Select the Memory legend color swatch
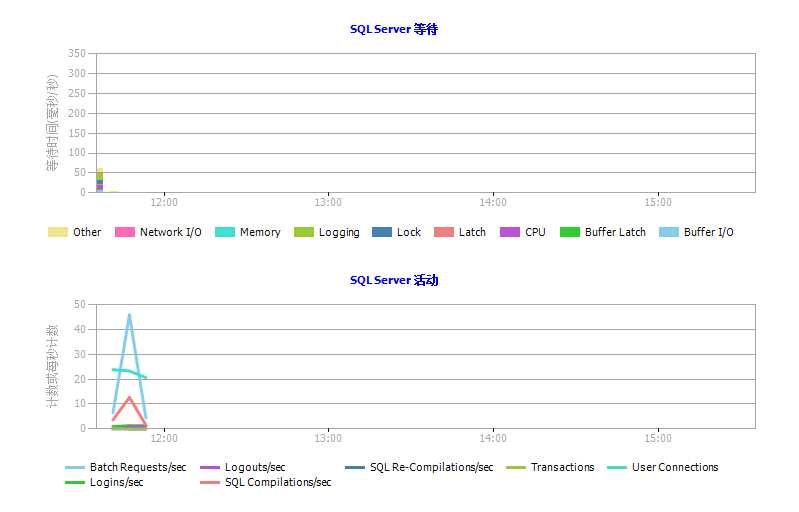 coord(225,232)
